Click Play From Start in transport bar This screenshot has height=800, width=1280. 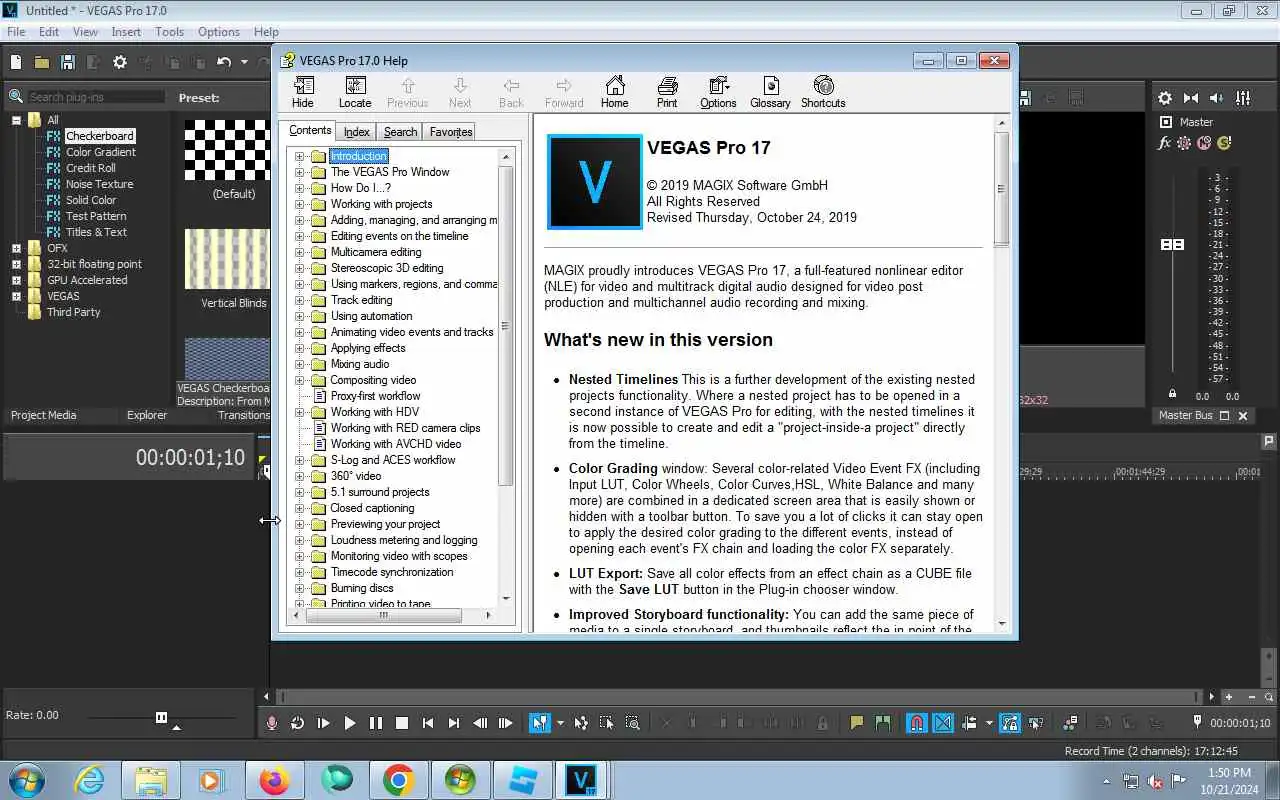click(x=323, y=723)
